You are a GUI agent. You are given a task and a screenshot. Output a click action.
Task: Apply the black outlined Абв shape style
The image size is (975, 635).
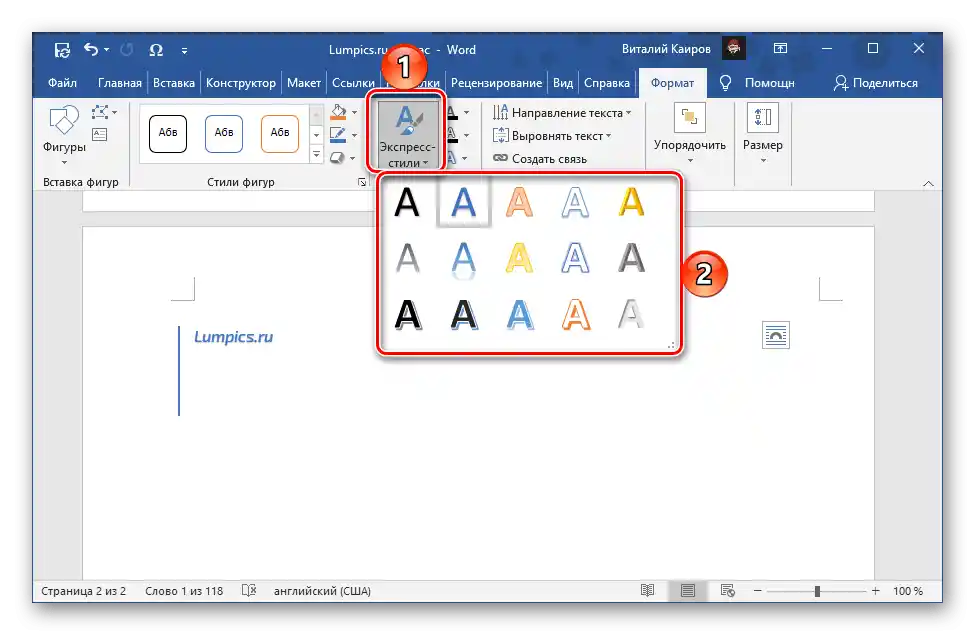[168, 133]
